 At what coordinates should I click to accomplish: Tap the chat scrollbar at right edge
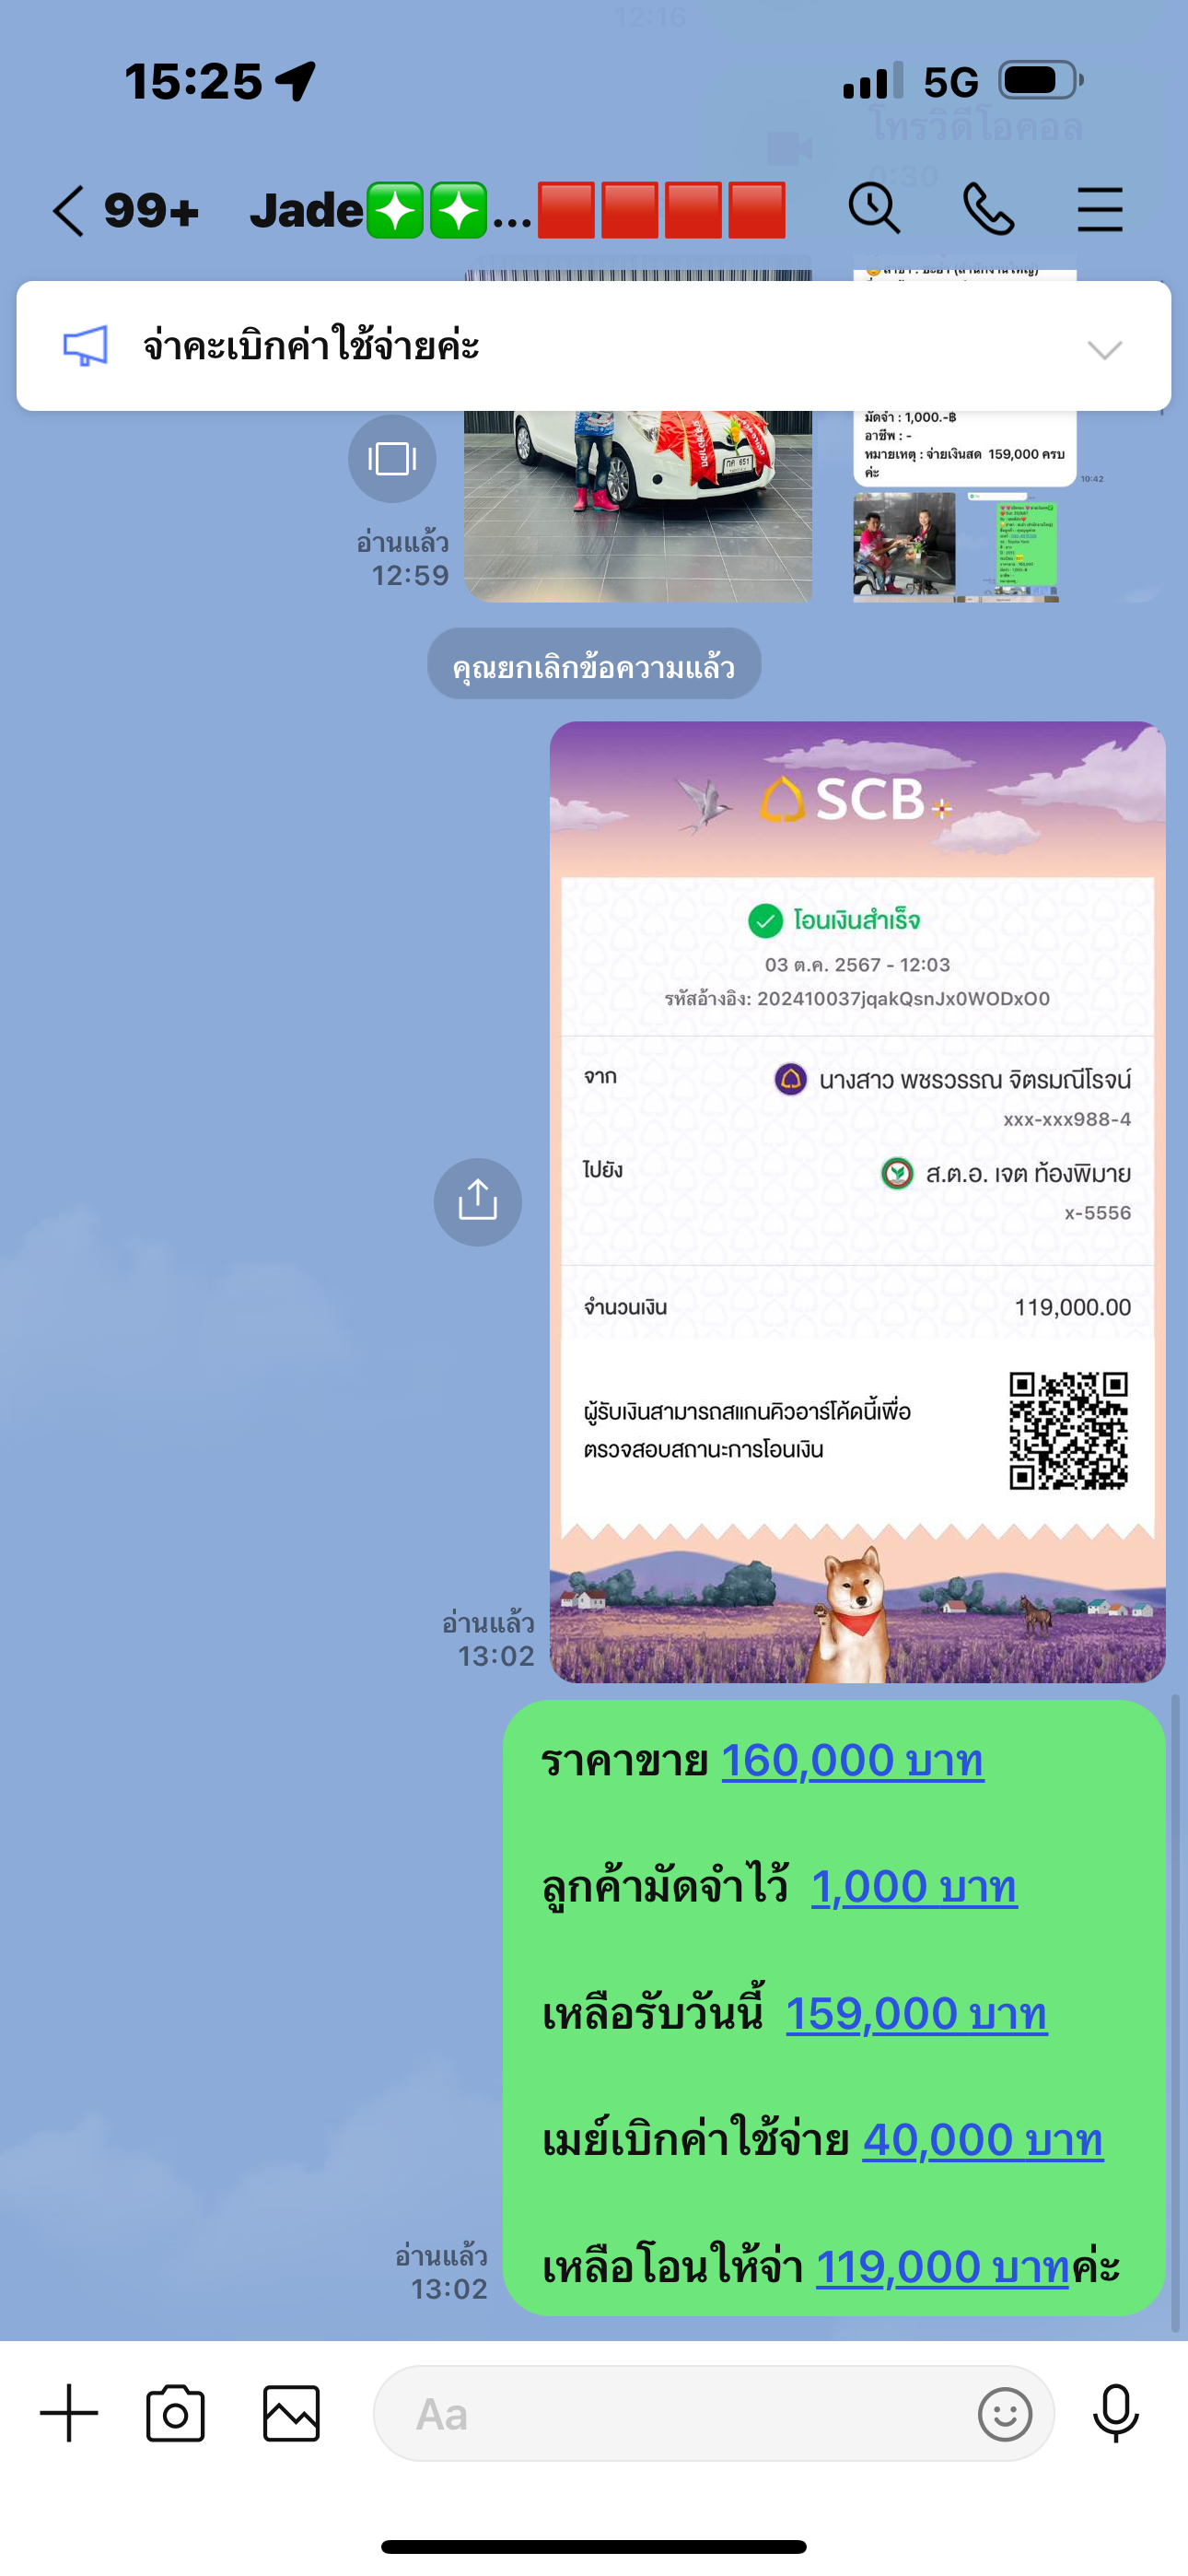tap(1176, 2014)
